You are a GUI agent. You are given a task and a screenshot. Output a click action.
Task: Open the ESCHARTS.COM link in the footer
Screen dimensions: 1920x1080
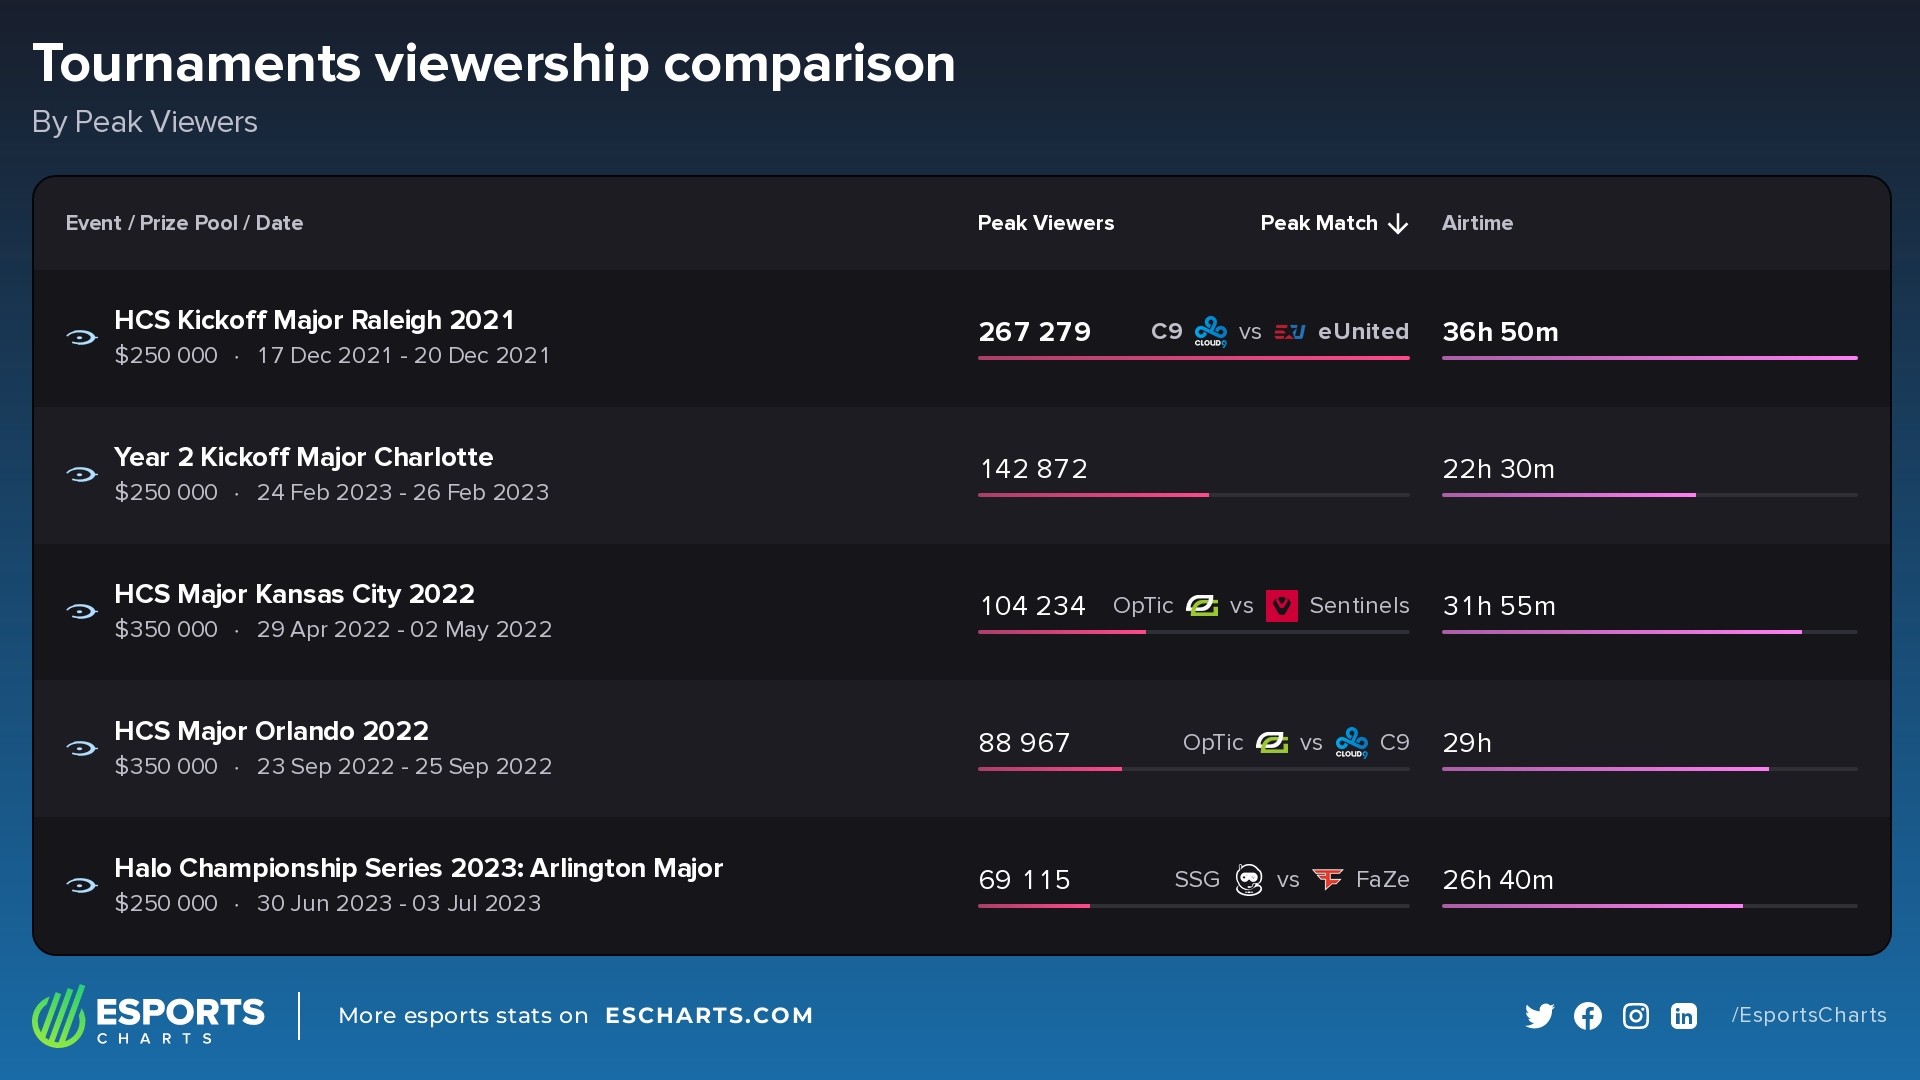coord(710,1015)
